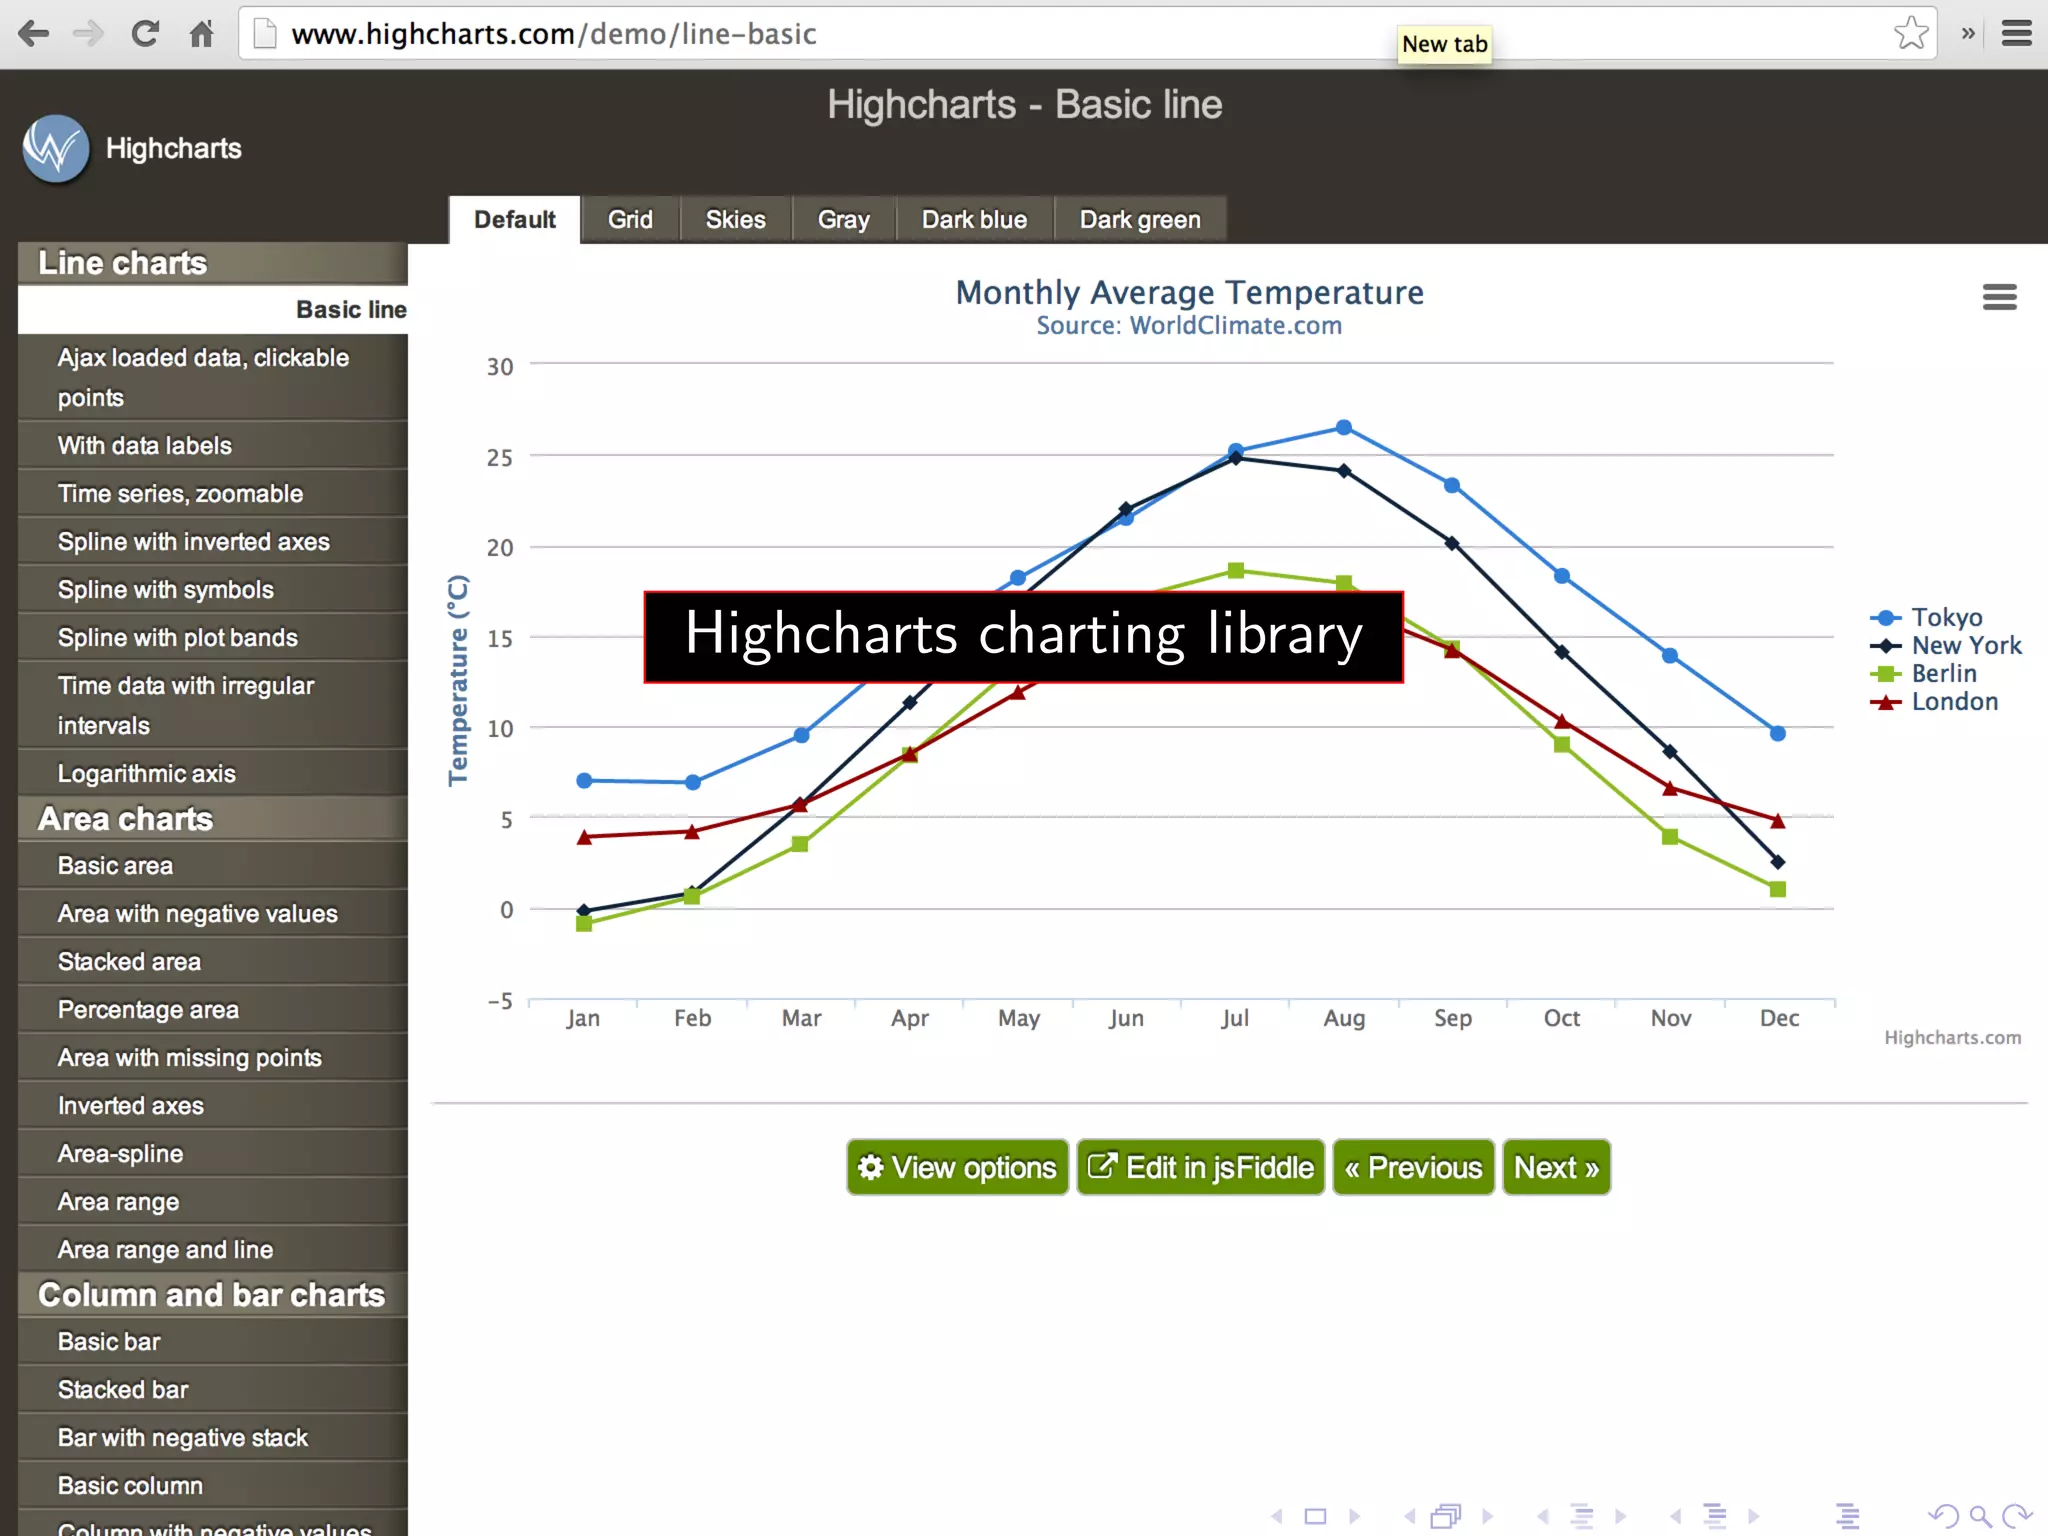This screenshot has width=2048, height=1536.
Task: Show hidden extensions via double chevron
Action: pos(1968,33)
